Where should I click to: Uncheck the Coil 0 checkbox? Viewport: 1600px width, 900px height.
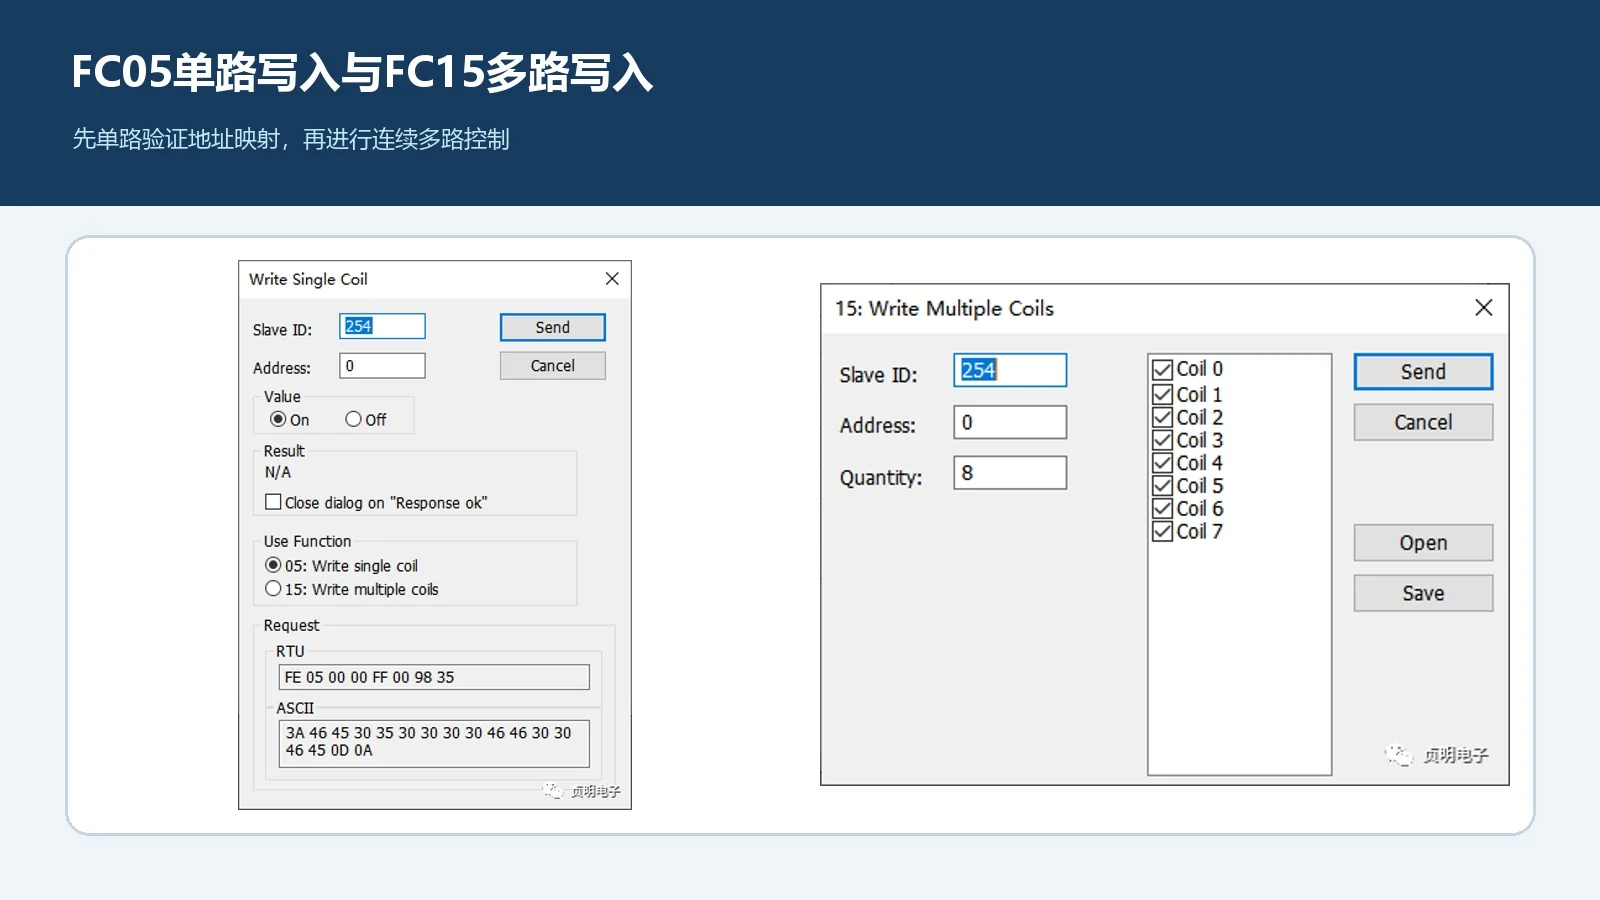(1162, 369)
